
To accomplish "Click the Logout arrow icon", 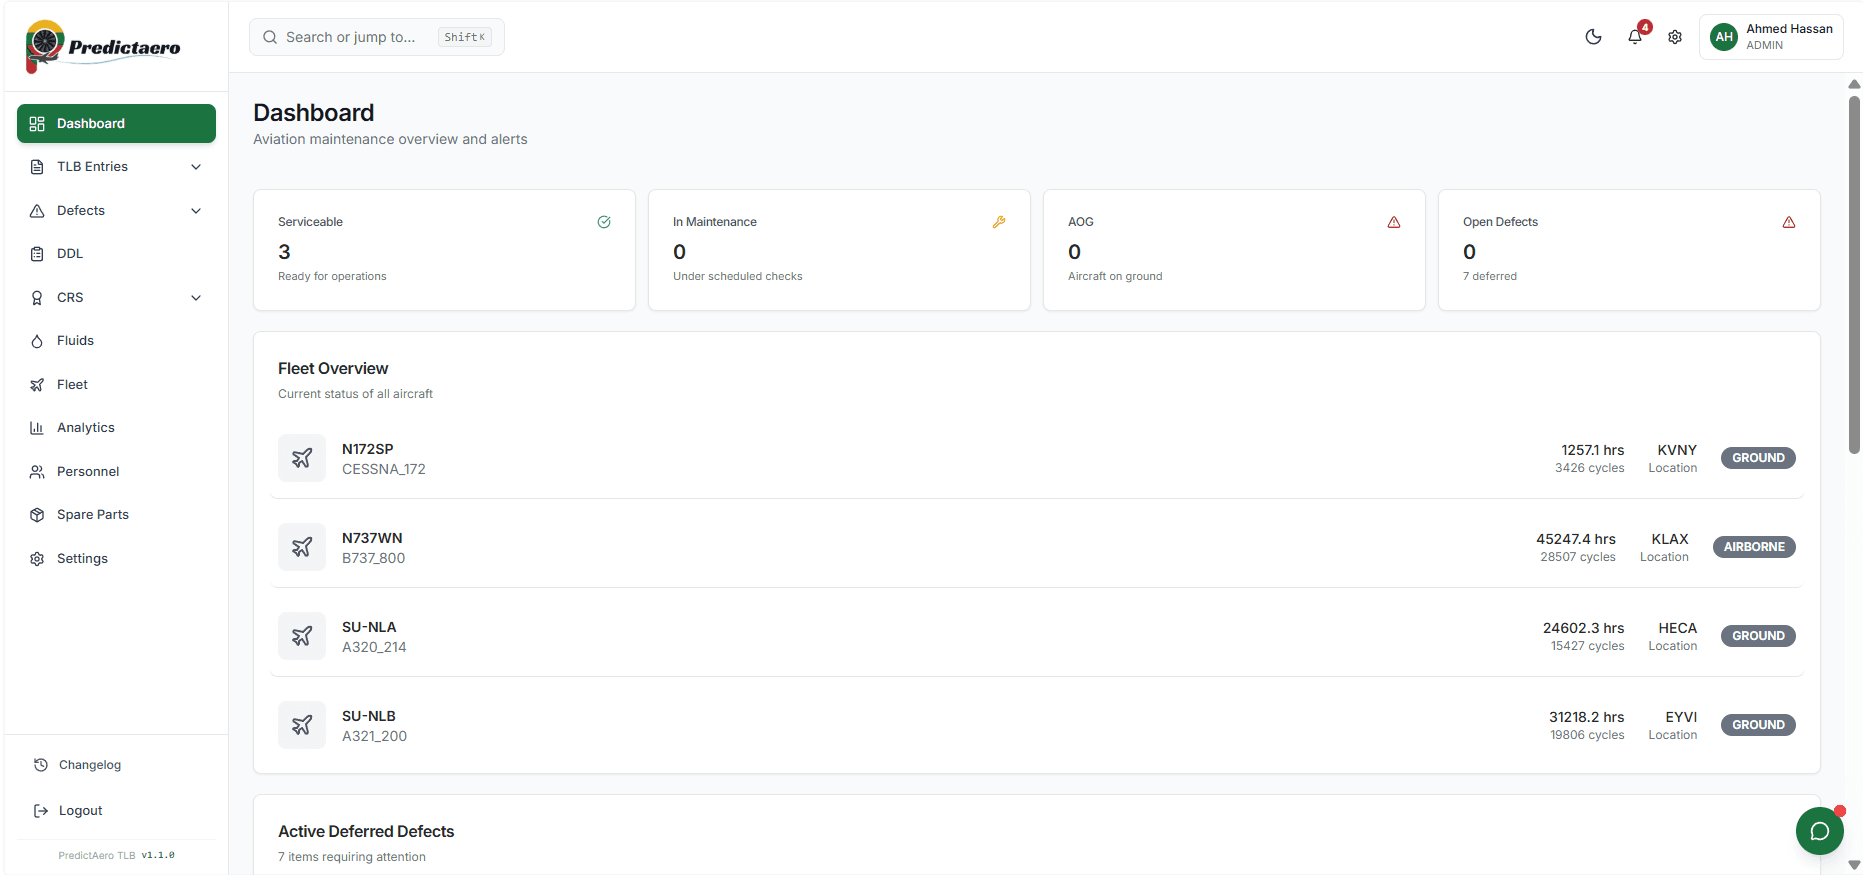I will click(x=41, y=811).
